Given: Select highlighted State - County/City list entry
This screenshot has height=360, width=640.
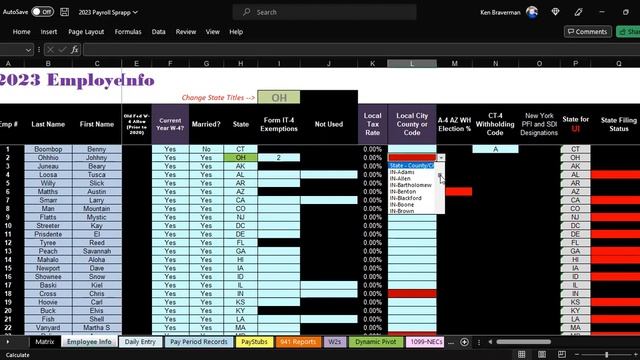Looking at the screenshot, I should [x=411, y=166].
